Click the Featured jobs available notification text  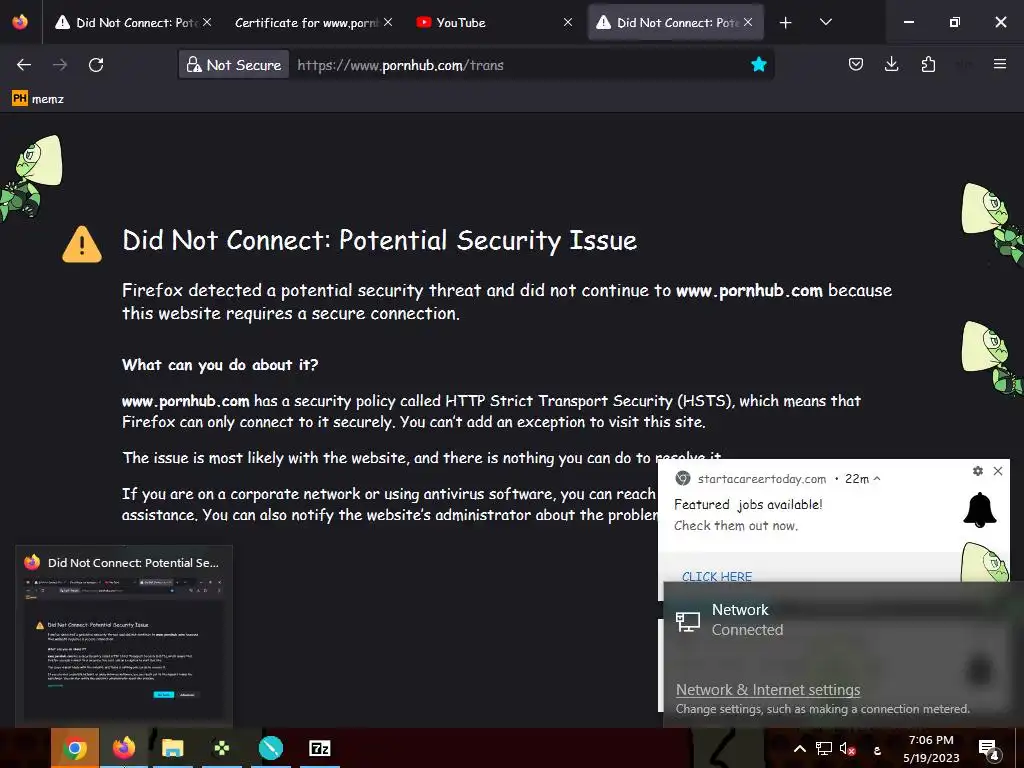click(748, 504)
